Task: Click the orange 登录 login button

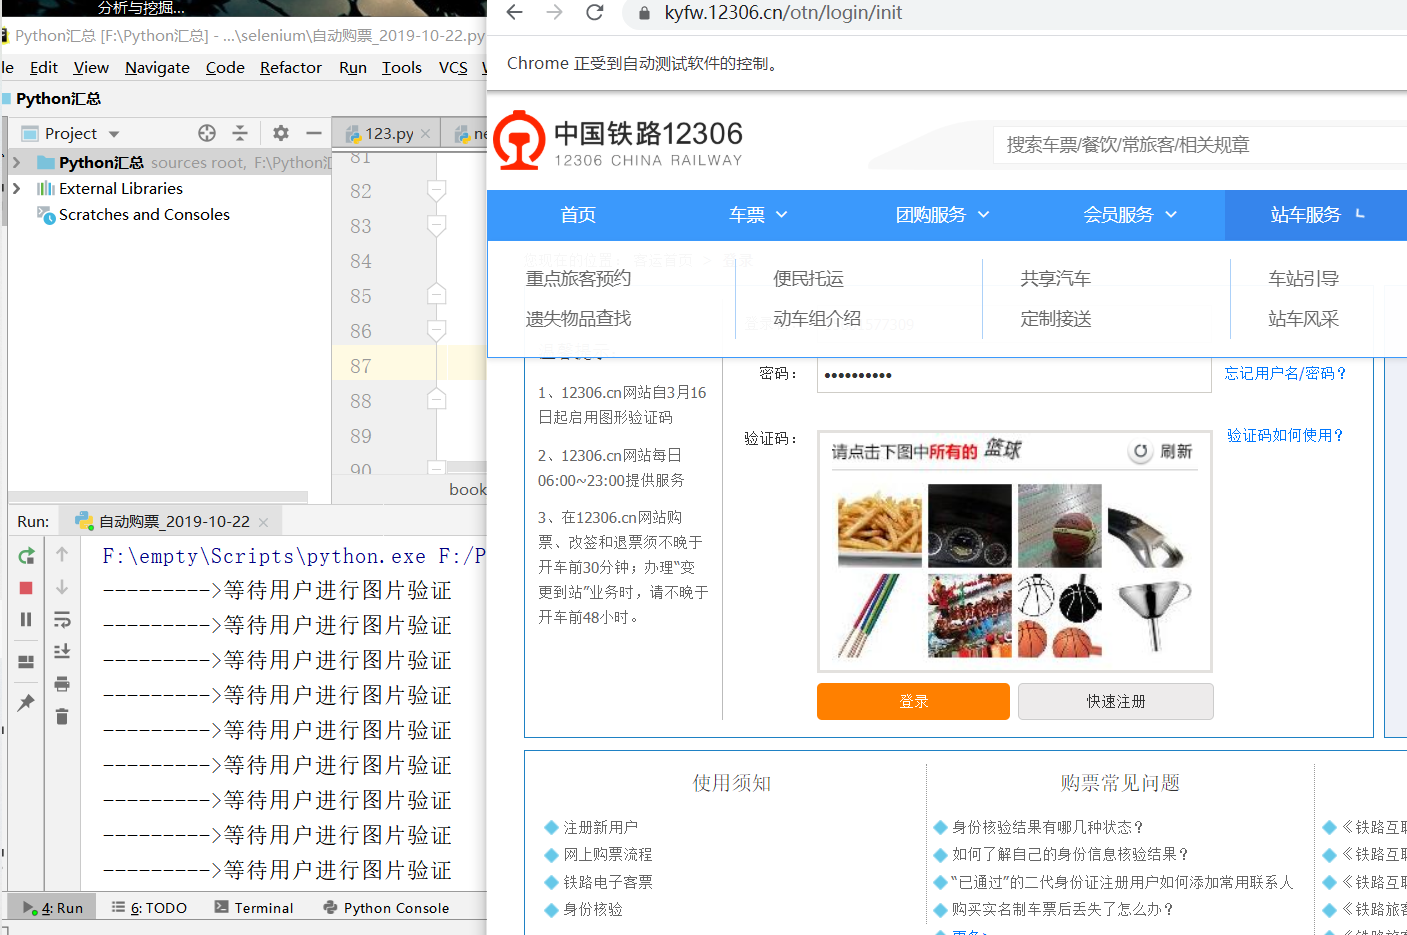Action: pos(913,701)
